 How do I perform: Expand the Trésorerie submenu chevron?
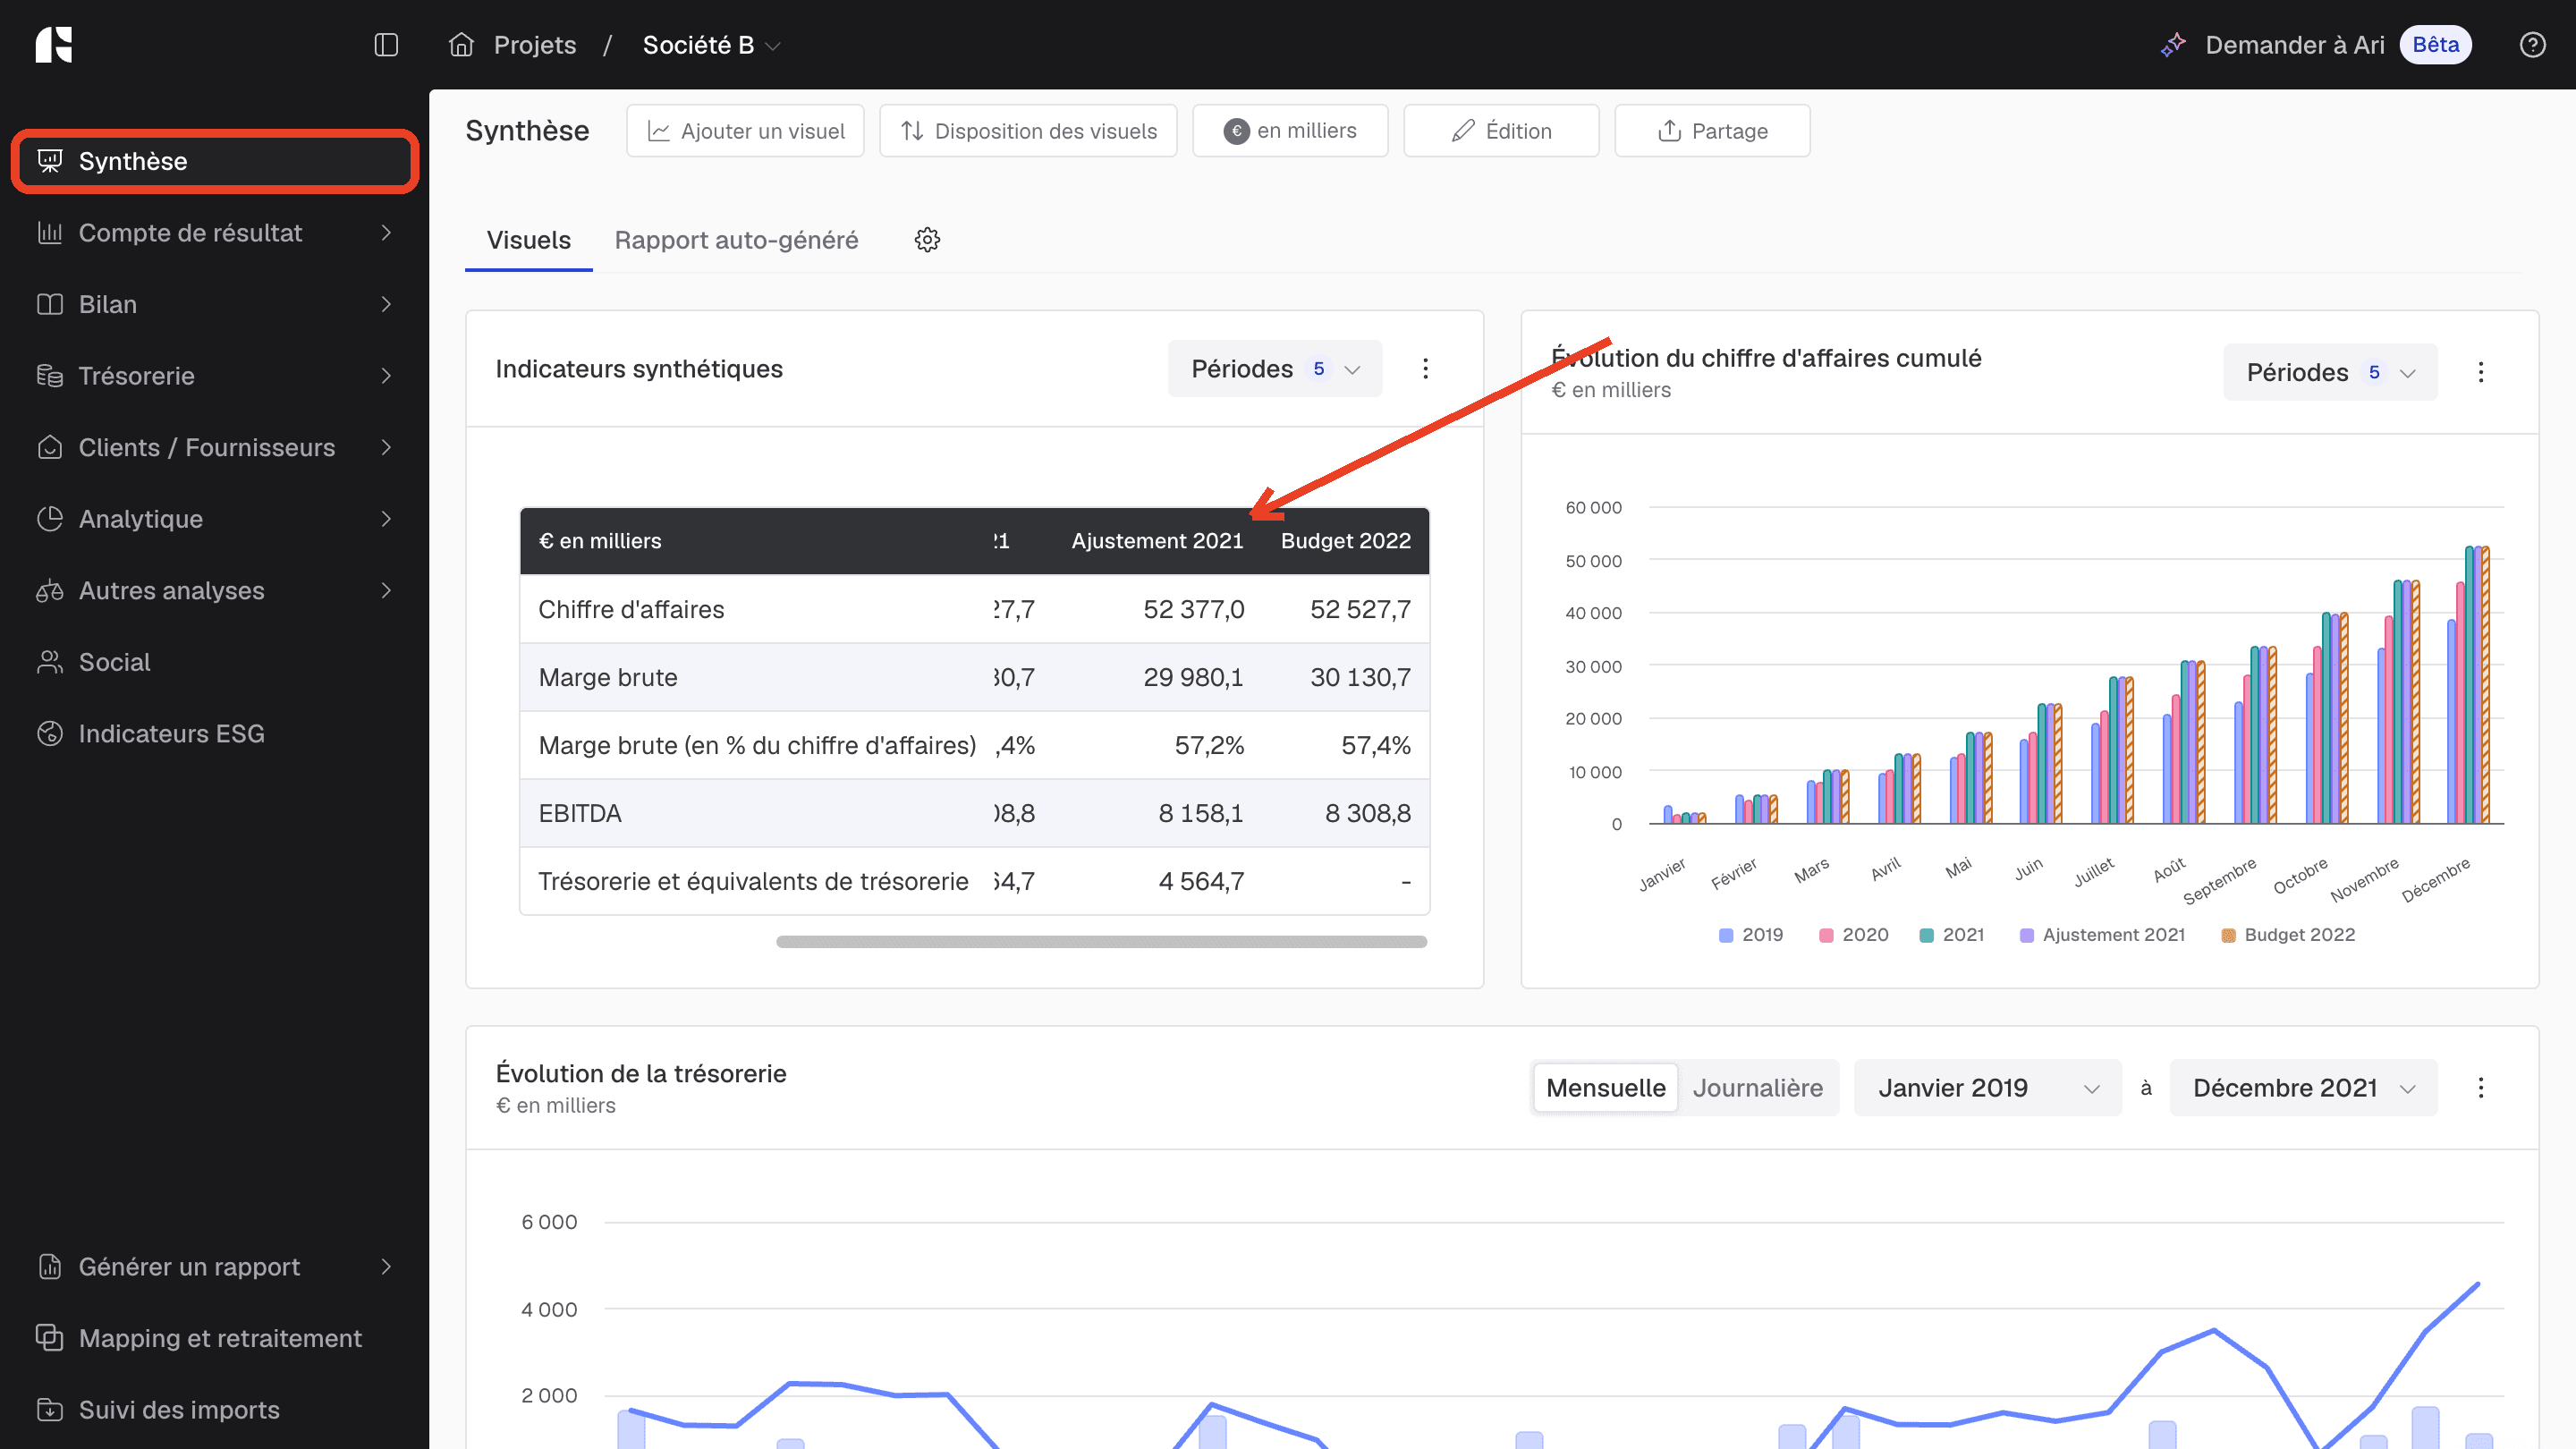point(386,376)
